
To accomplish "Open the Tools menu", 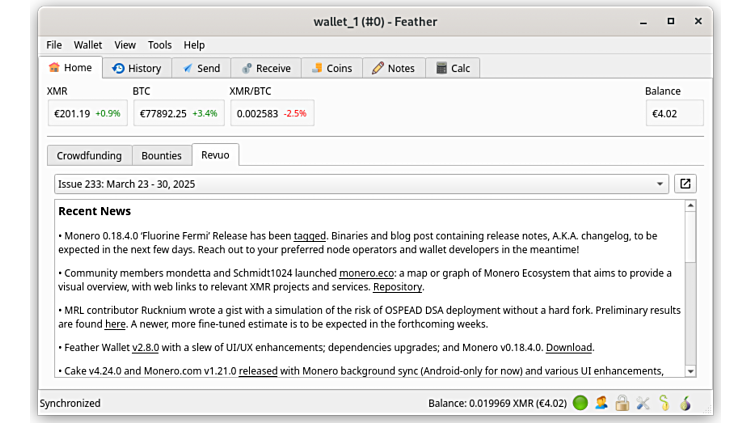I will pyautogui.click(x=160, y=45).
